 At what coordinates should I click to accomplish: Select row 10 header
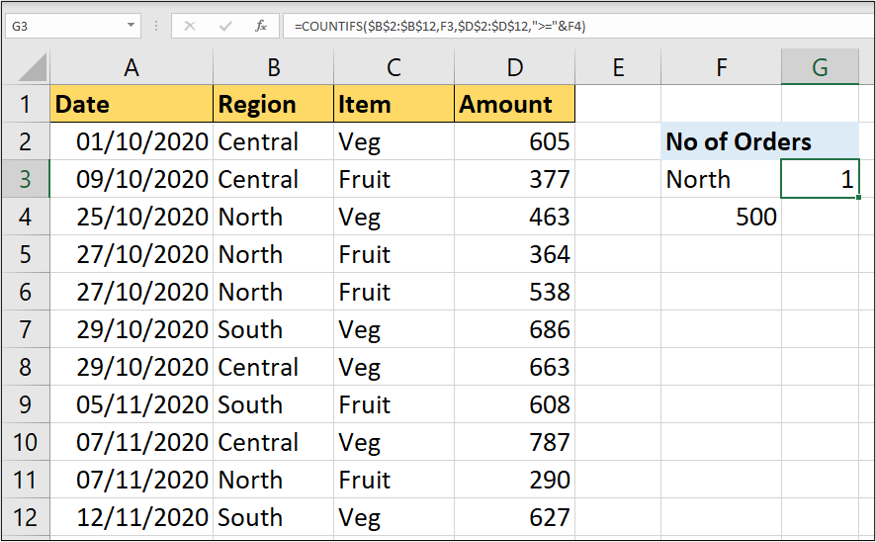point(25,442)
